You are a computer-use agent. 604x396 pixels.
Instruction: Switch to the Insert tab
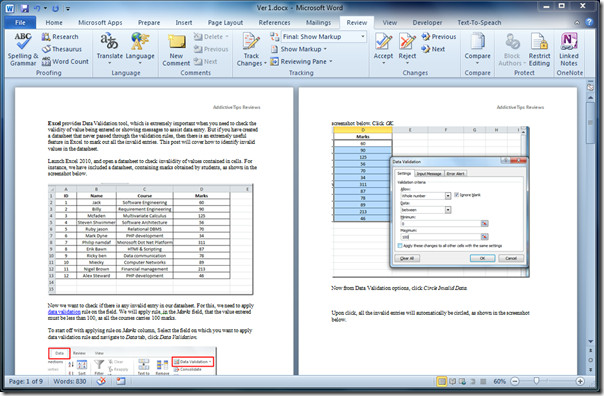click(184, 22)
